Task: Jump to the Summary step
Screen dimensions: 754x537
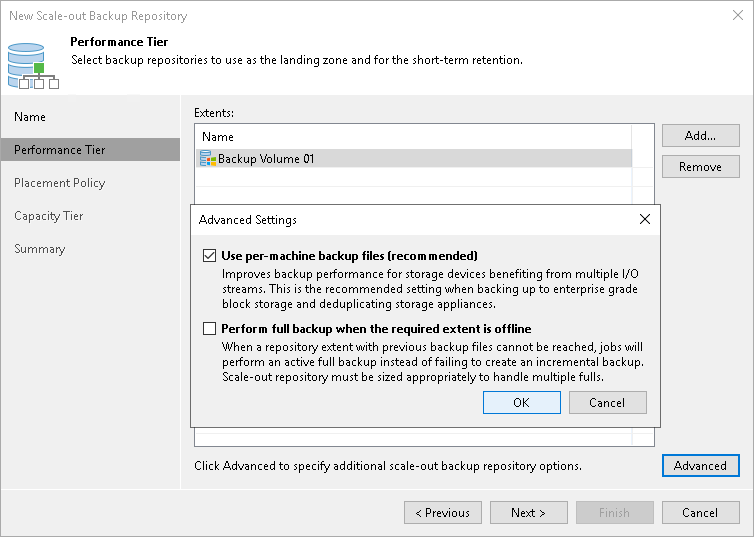Action: click(x=40, y=249)
